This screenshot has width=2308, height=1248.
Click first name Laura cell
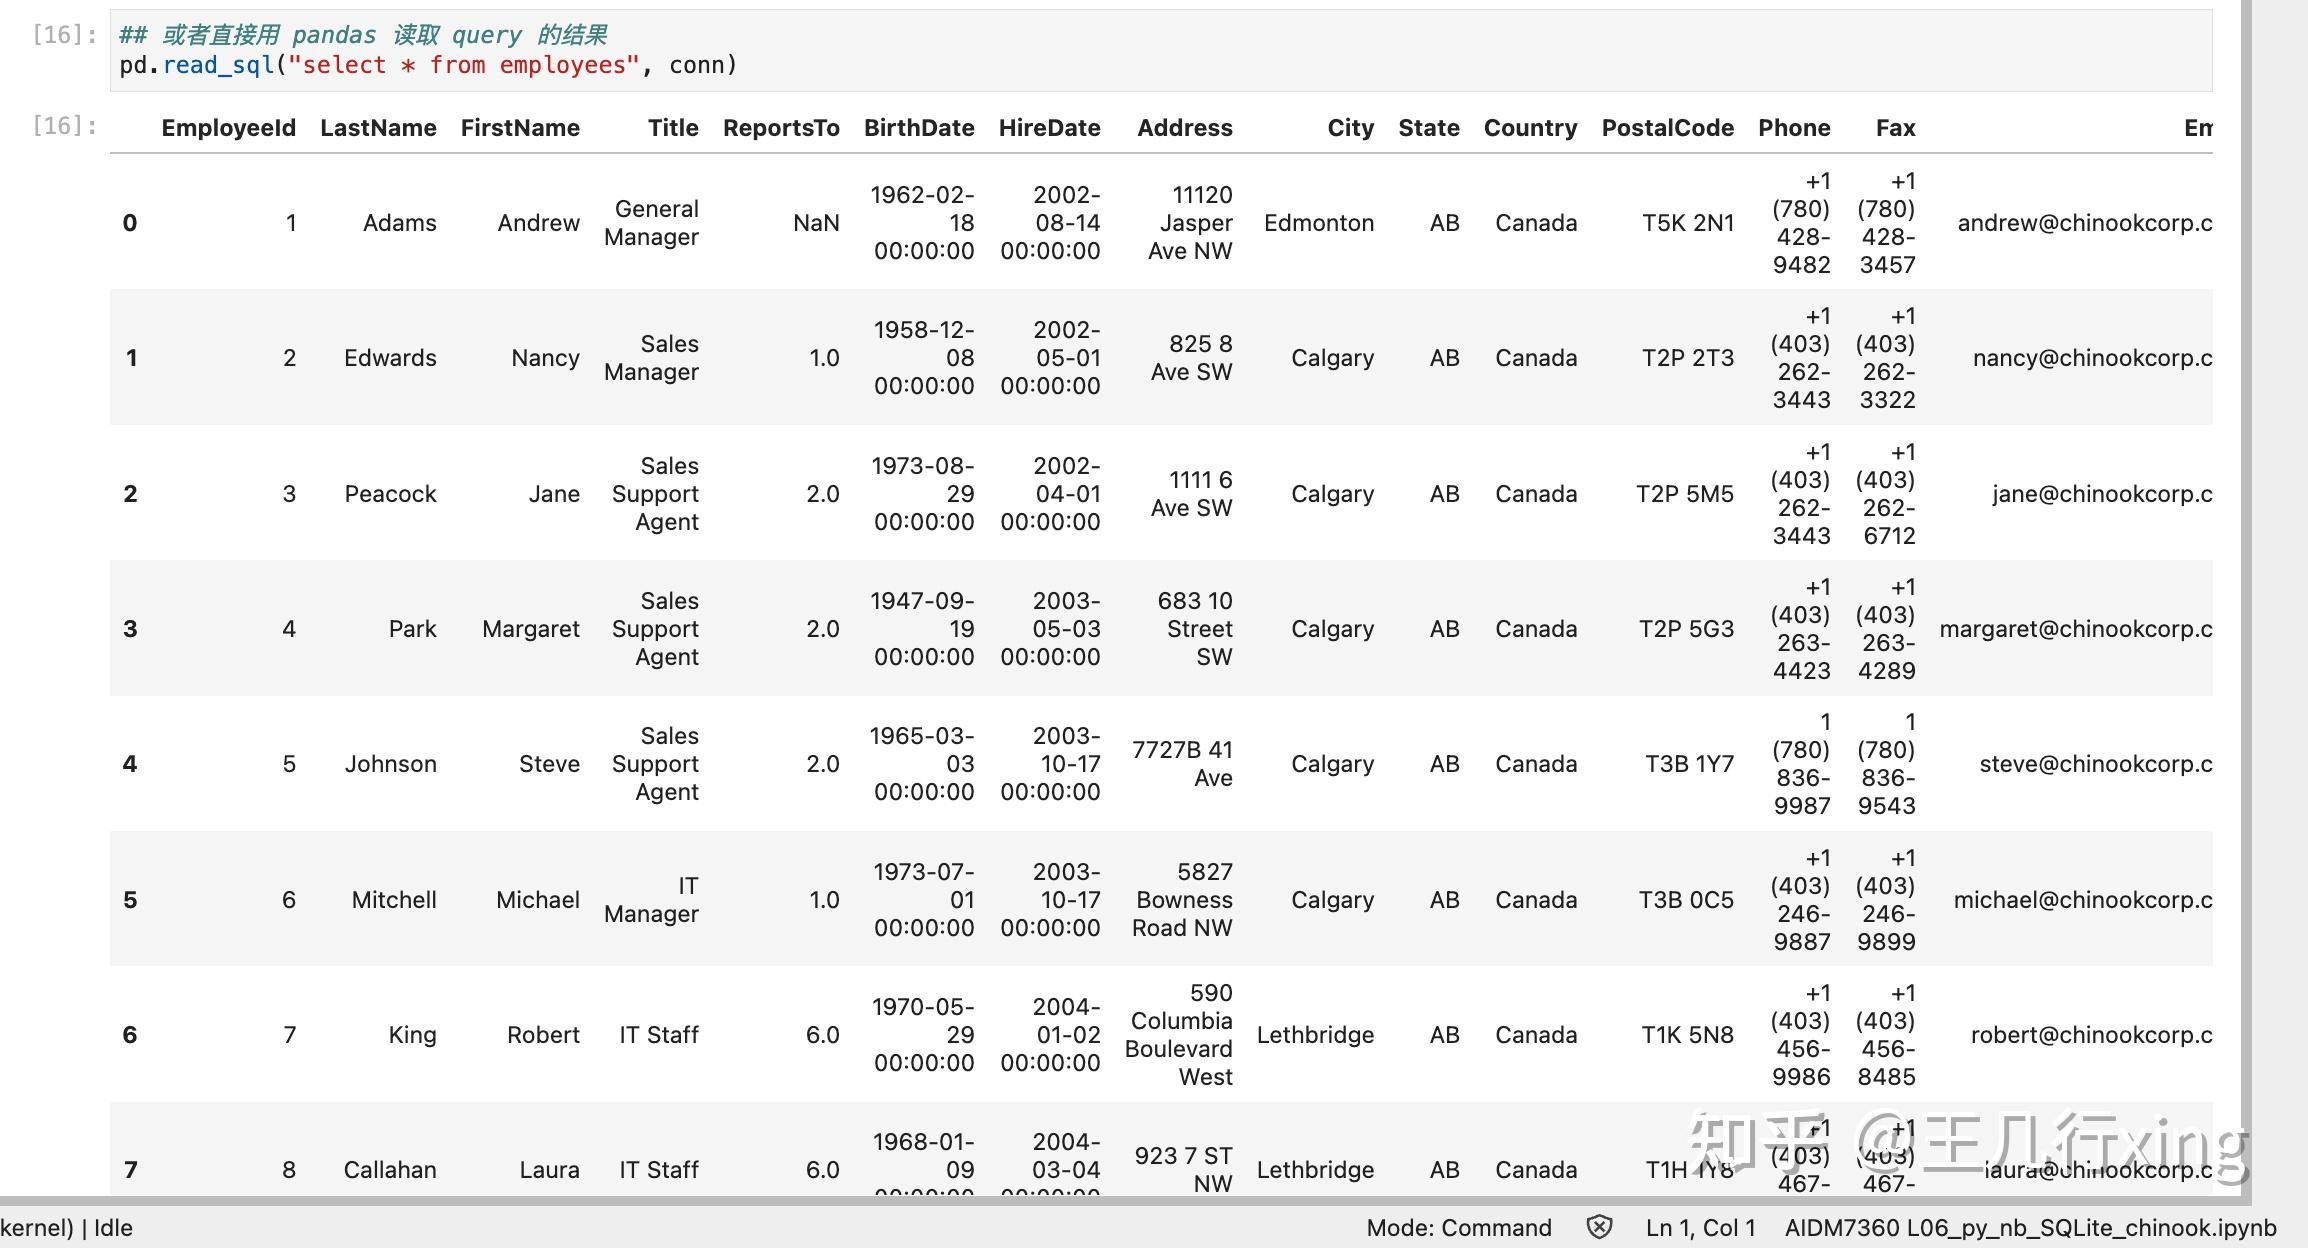[x=549, y=1170]
